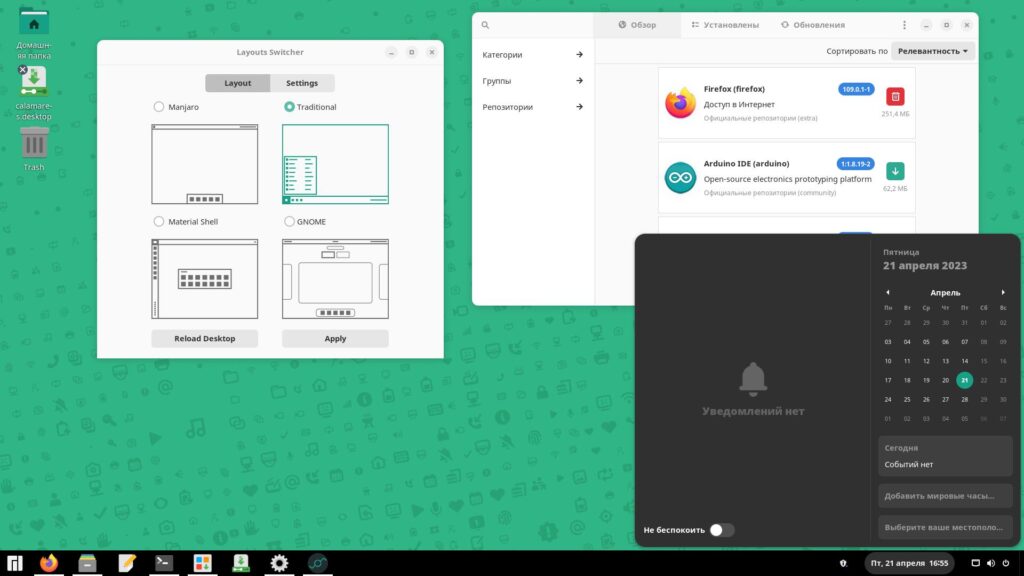Select the Material Shell layout preview
Screen dimensions: 1024x576
point(204,279)
